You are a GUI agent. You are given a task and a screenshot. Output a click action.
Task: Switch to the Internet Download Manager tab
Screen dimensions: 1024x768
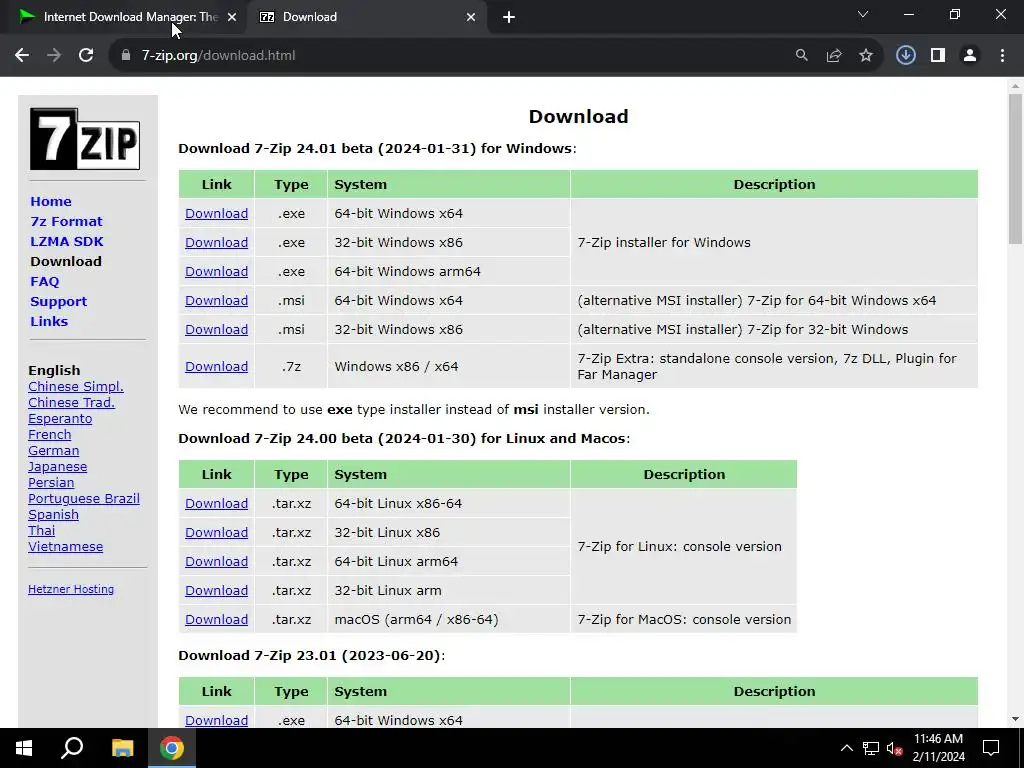coord(123,18)
